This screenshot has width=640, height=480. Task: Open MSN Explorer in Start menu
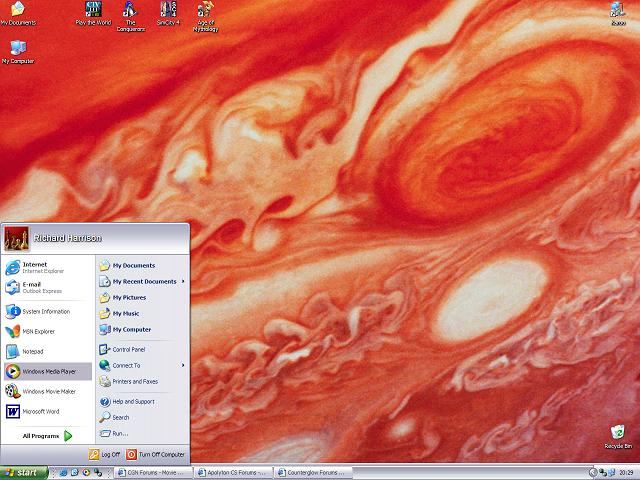click(40, 331)
